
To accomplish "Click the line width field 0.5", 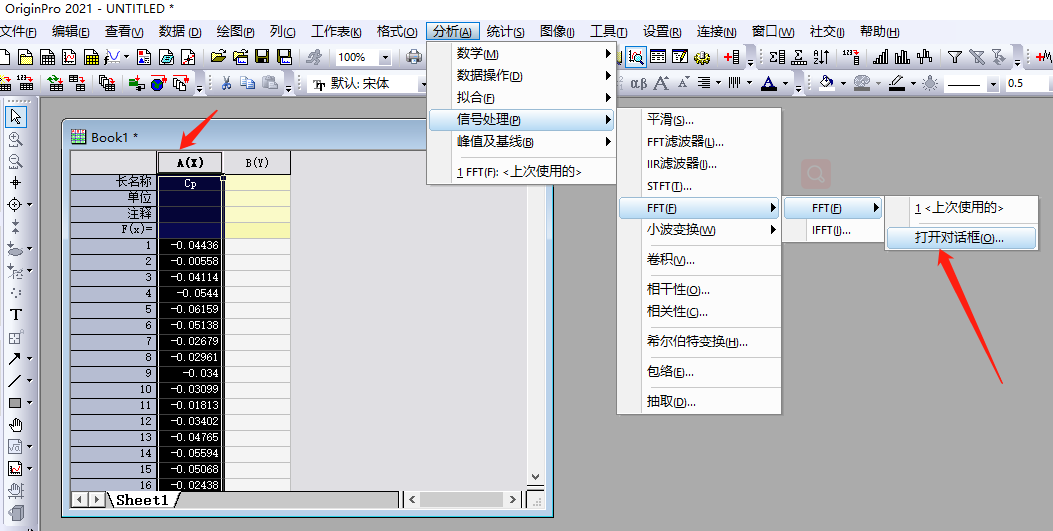I will (1025, 84).
